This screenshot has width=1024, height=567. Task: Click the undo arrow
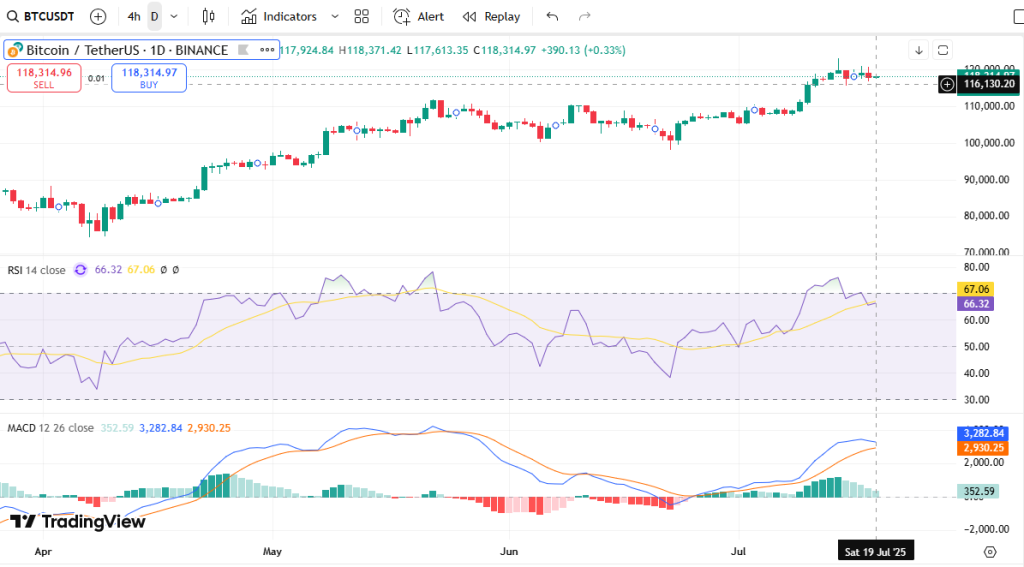(x=553, y=16)
